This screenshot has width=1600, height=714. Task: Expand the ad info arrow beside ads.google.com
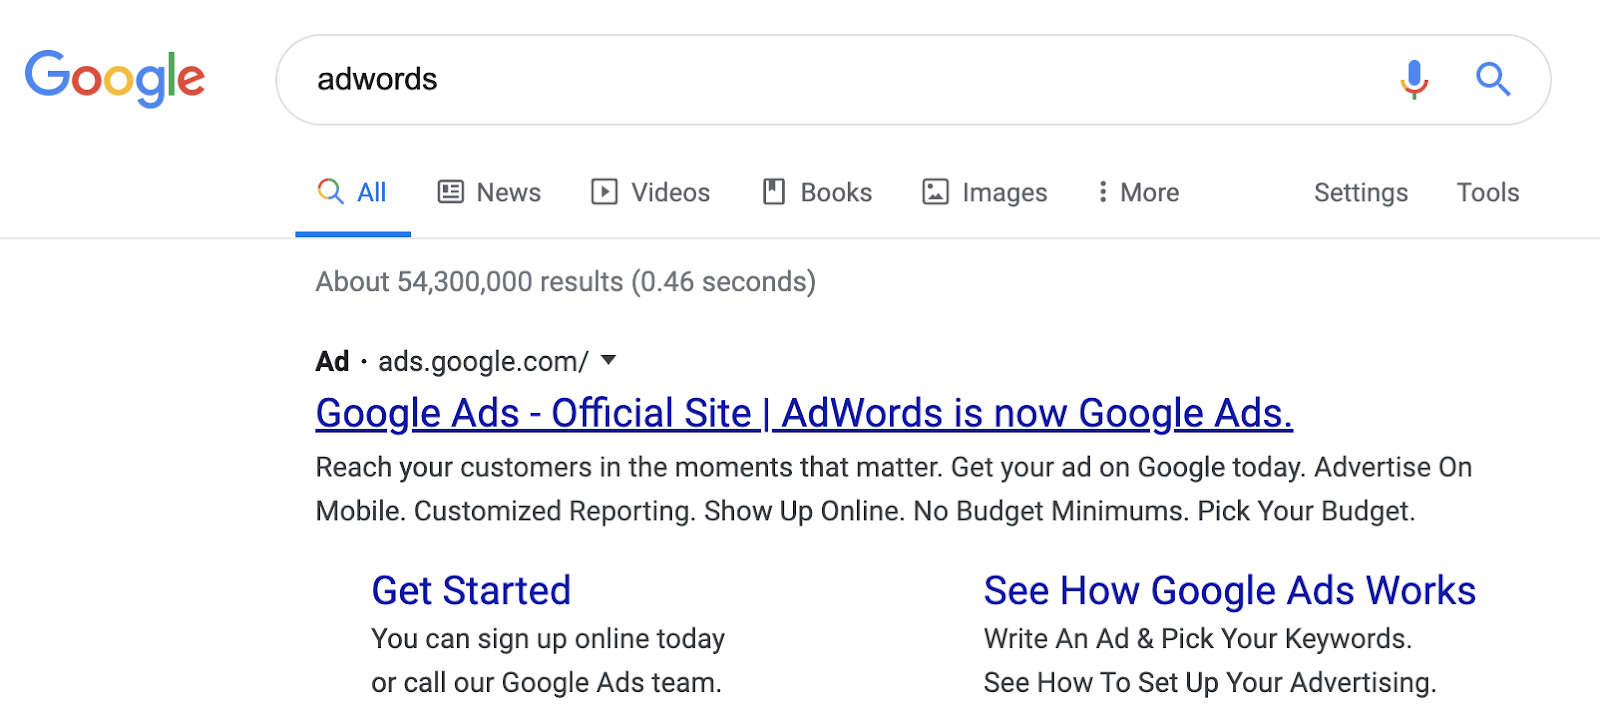click(608, 360)
